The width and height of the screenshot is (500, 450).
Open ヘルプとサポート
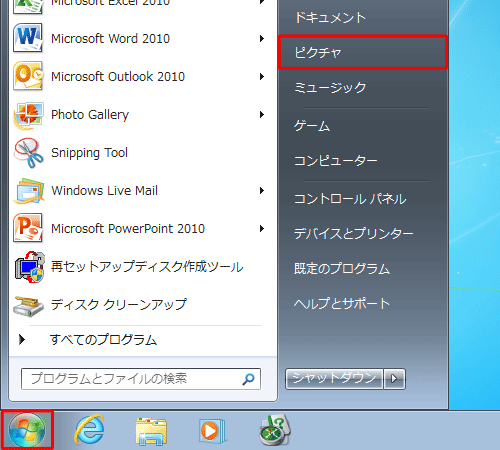(x=342, y=303)
